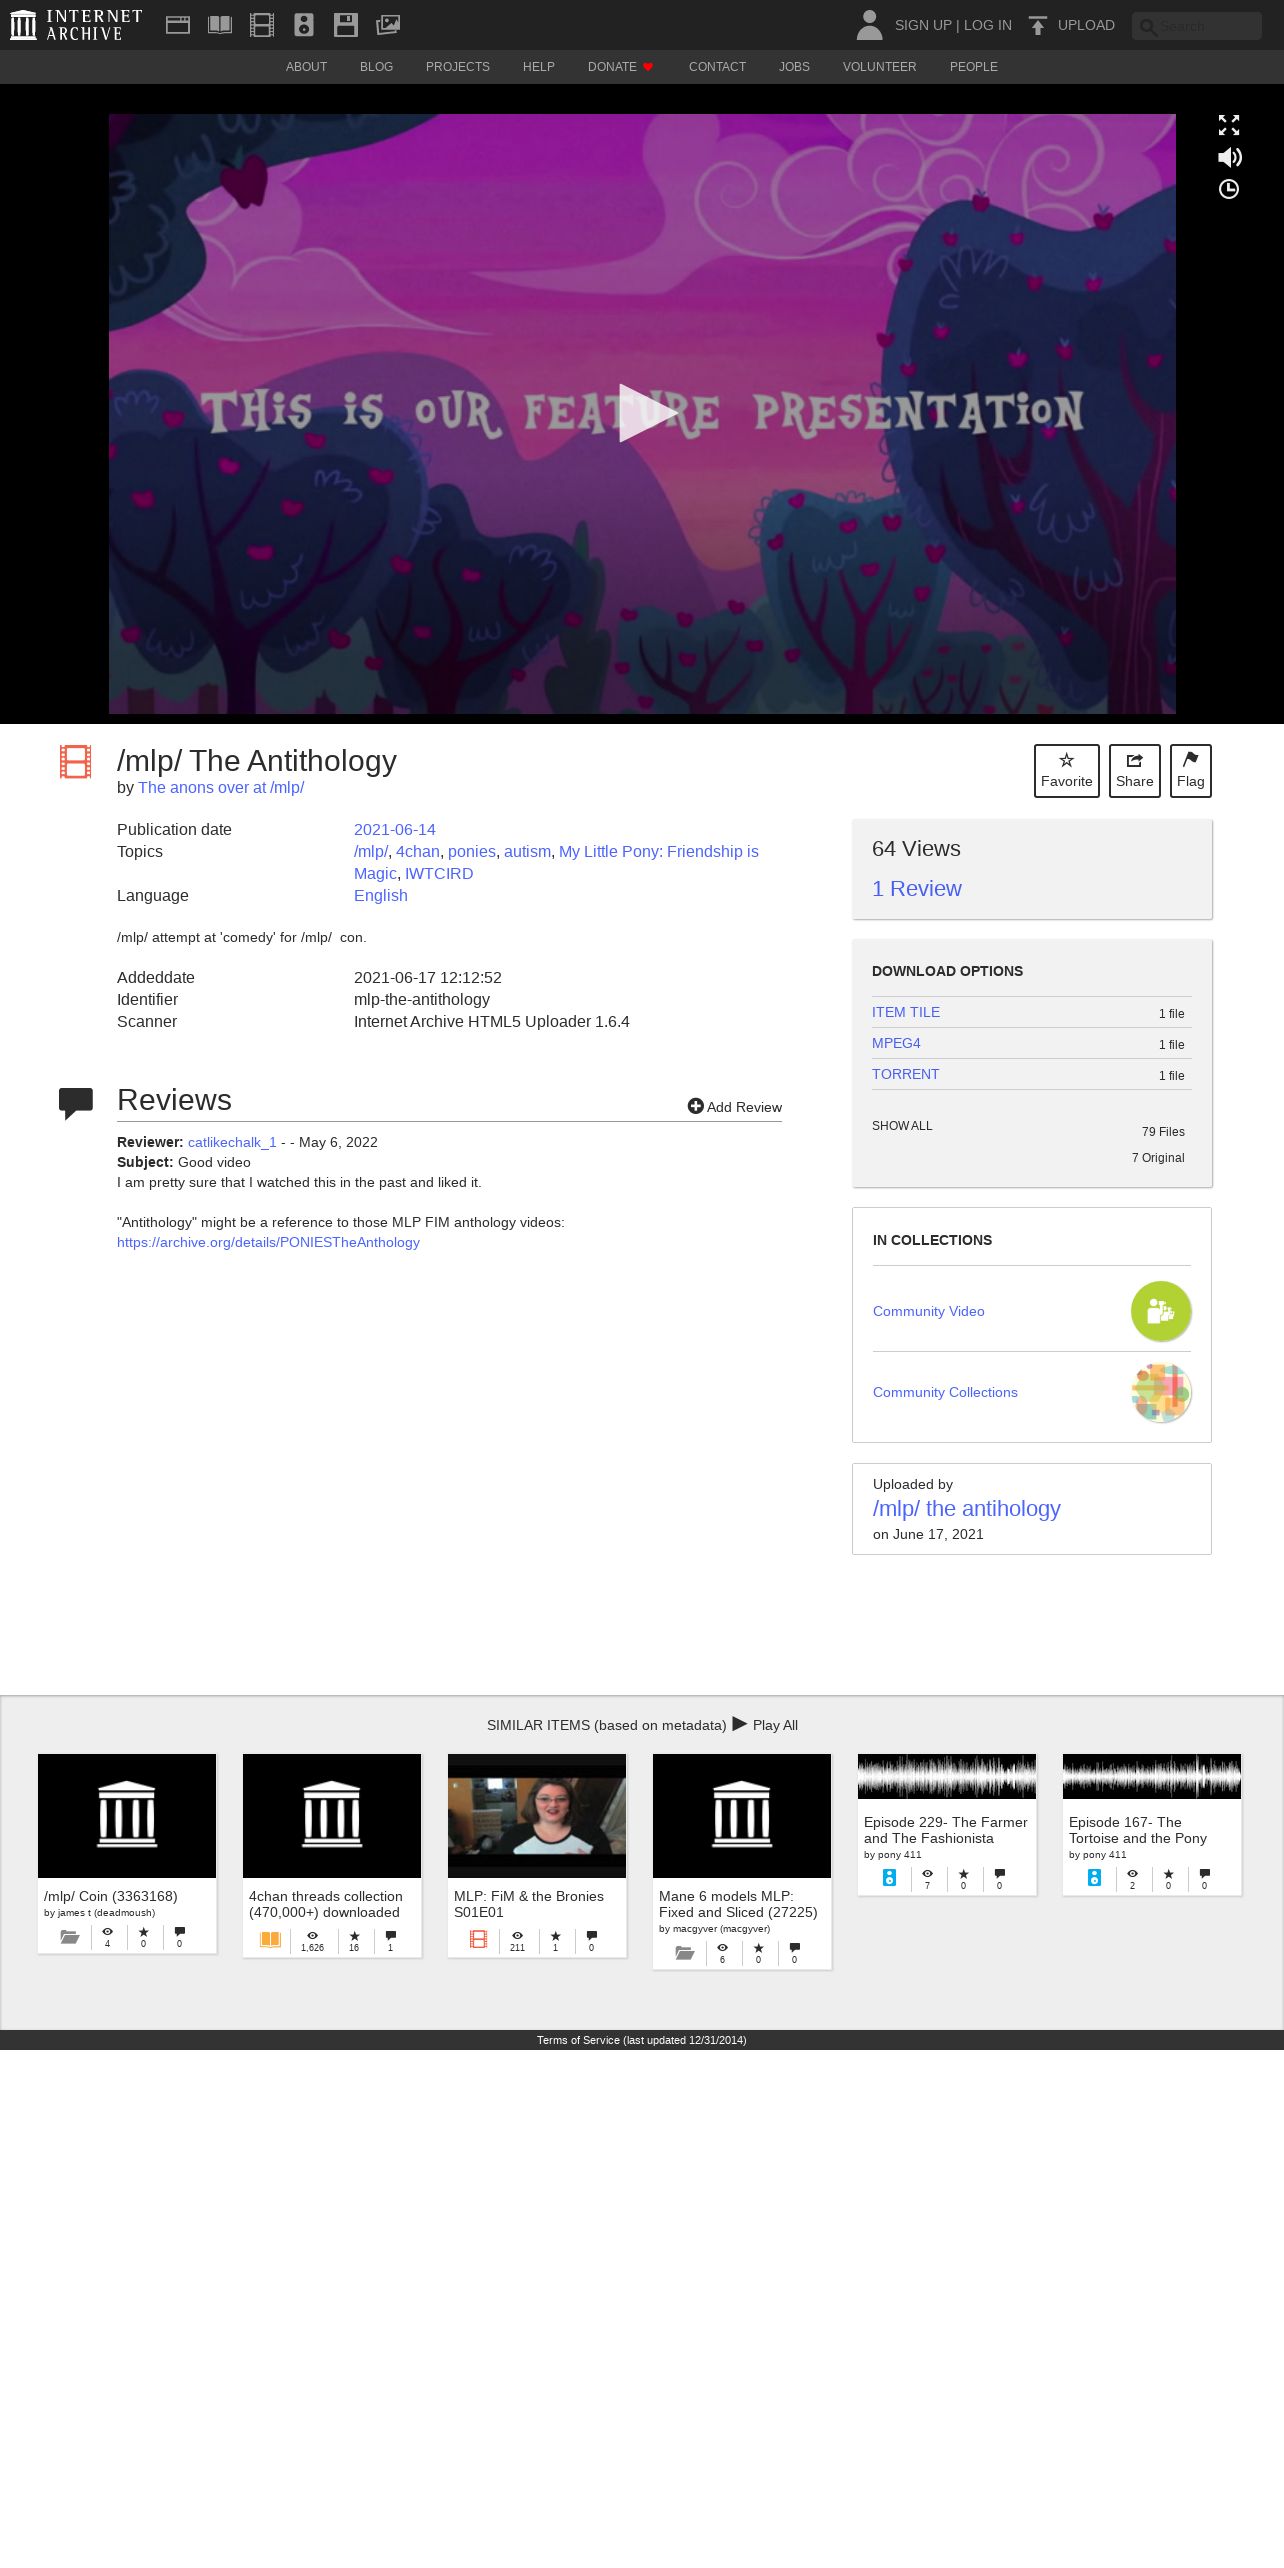Open the Images icon in navbar
Viewport: 1284px width, 2568px height.
(x=388, y=25)
